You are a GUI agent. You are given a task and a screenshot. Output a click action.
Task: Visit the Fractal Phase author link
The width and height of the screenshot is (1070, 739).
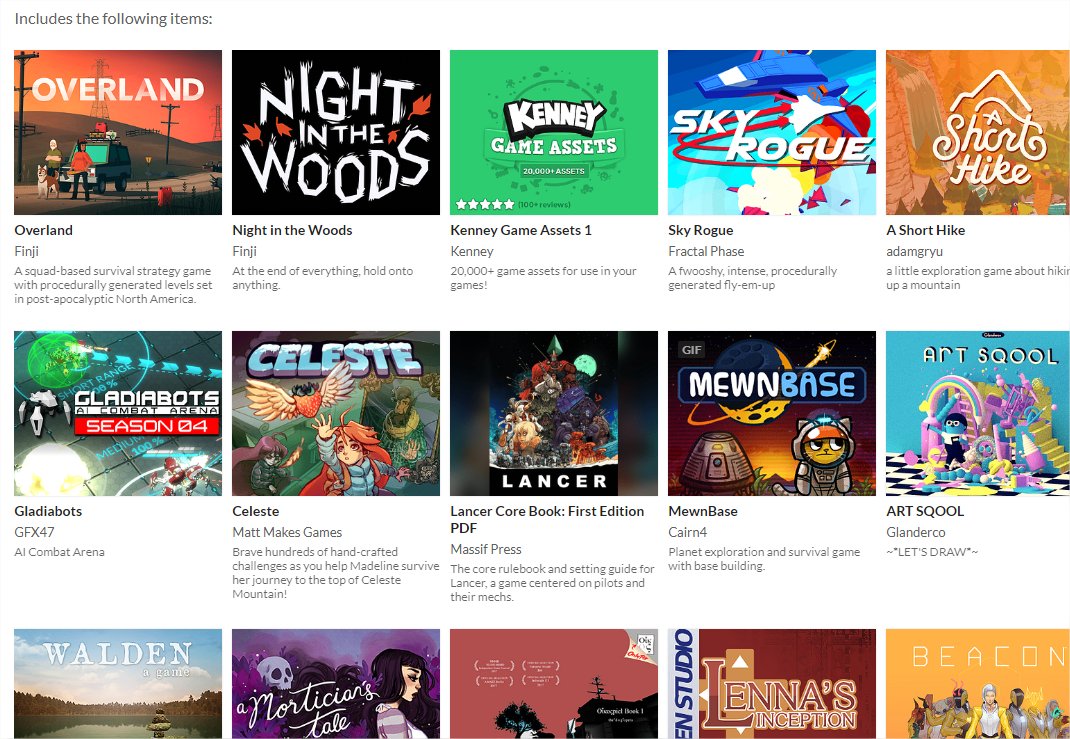706,251
